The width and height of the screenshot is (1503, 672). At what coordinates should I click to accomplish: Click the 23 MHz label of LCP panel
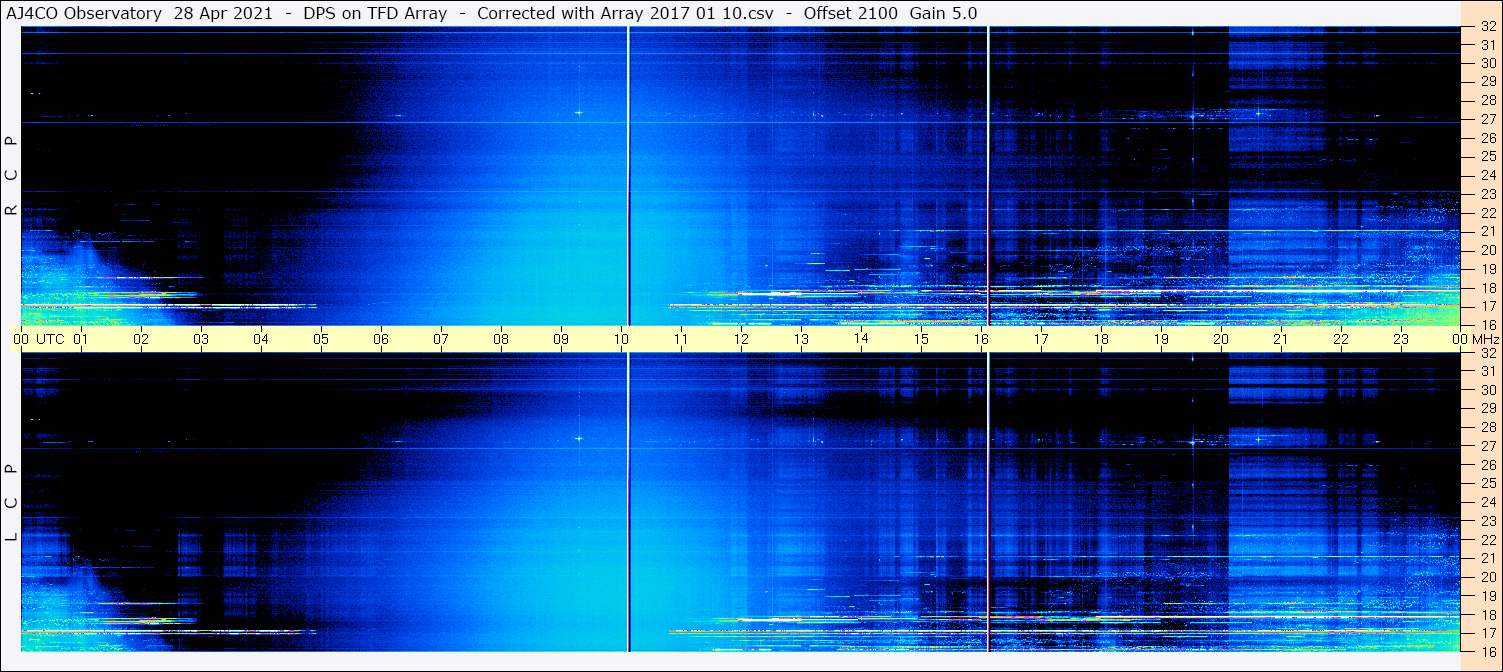tap(1487, 521)
